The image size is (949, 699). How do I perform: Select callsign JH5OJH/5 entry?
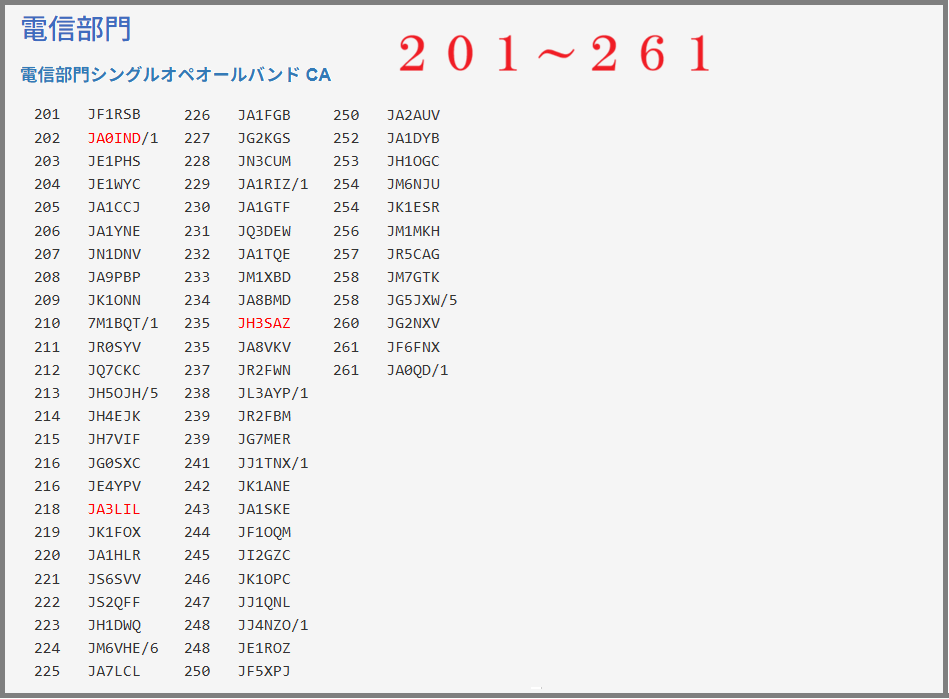123,393
